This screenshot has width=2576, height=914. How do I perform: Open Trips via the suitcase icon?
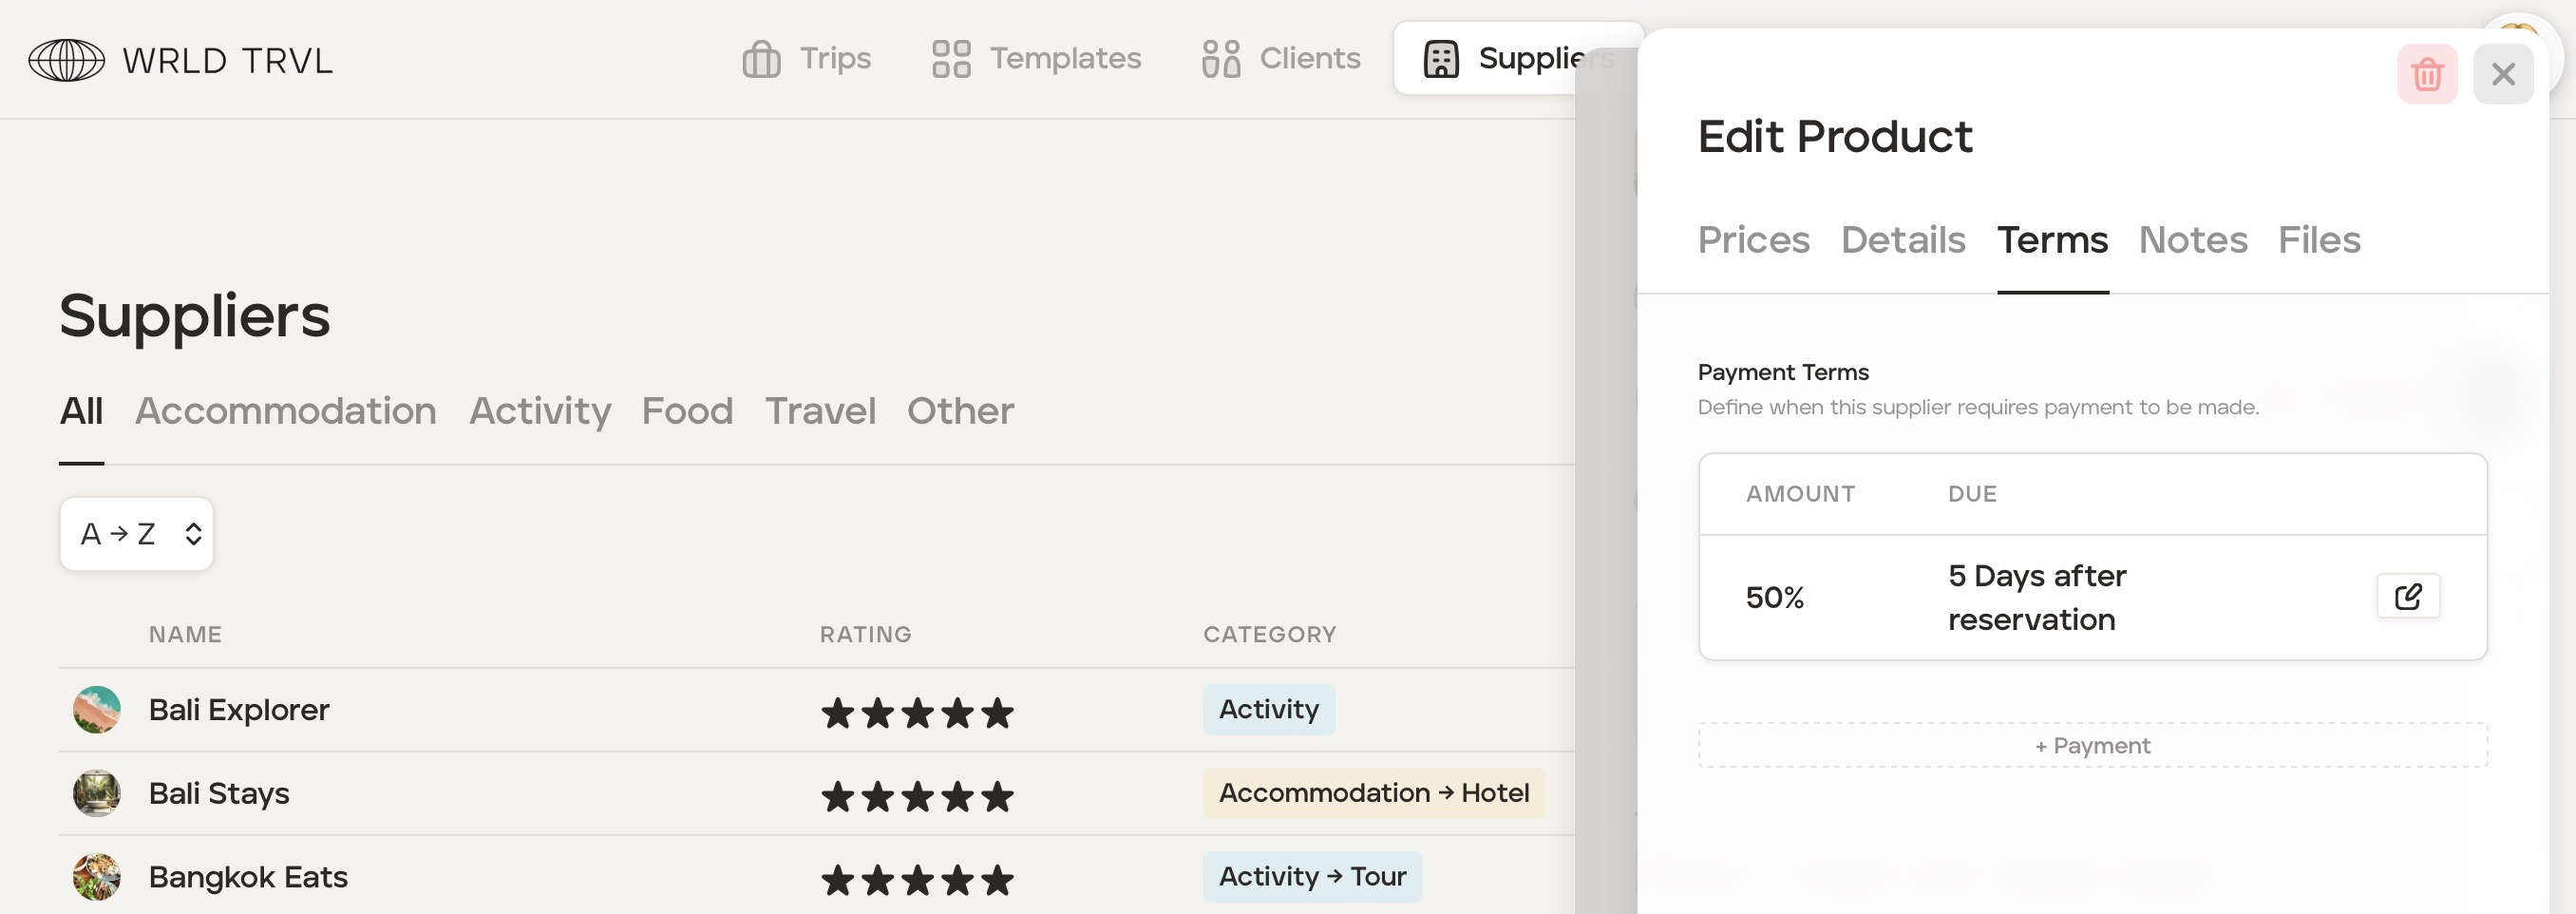pyautogui.click(x=761, y=59)
